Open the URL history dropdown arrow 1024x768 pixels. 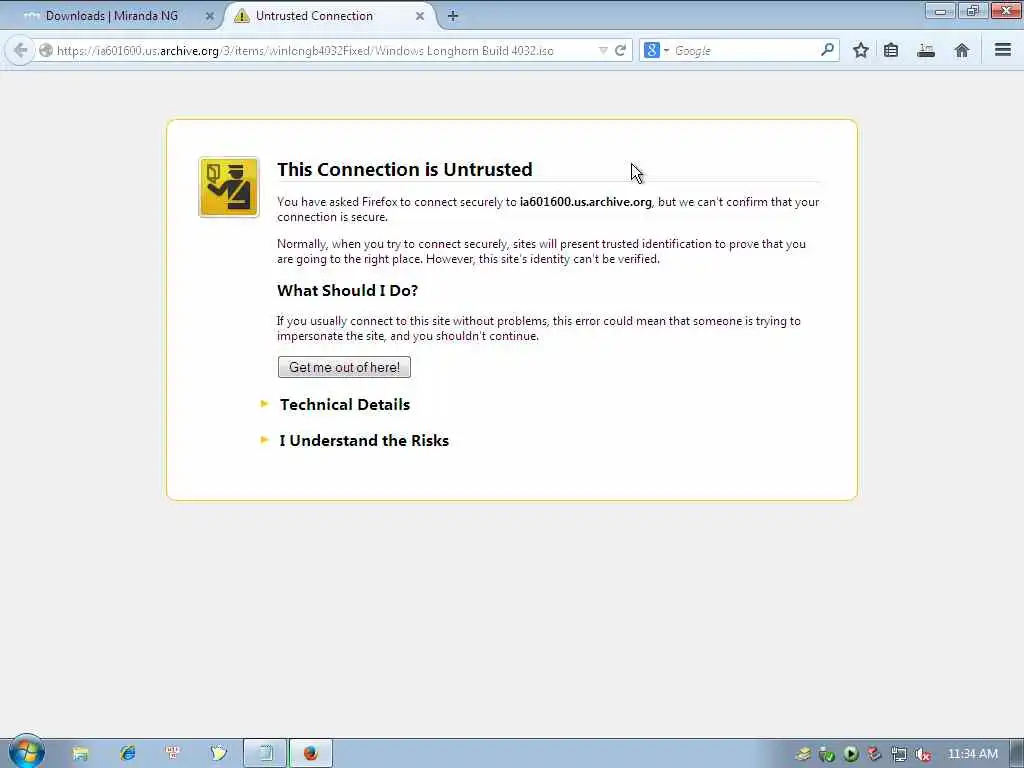coord(603,50)
